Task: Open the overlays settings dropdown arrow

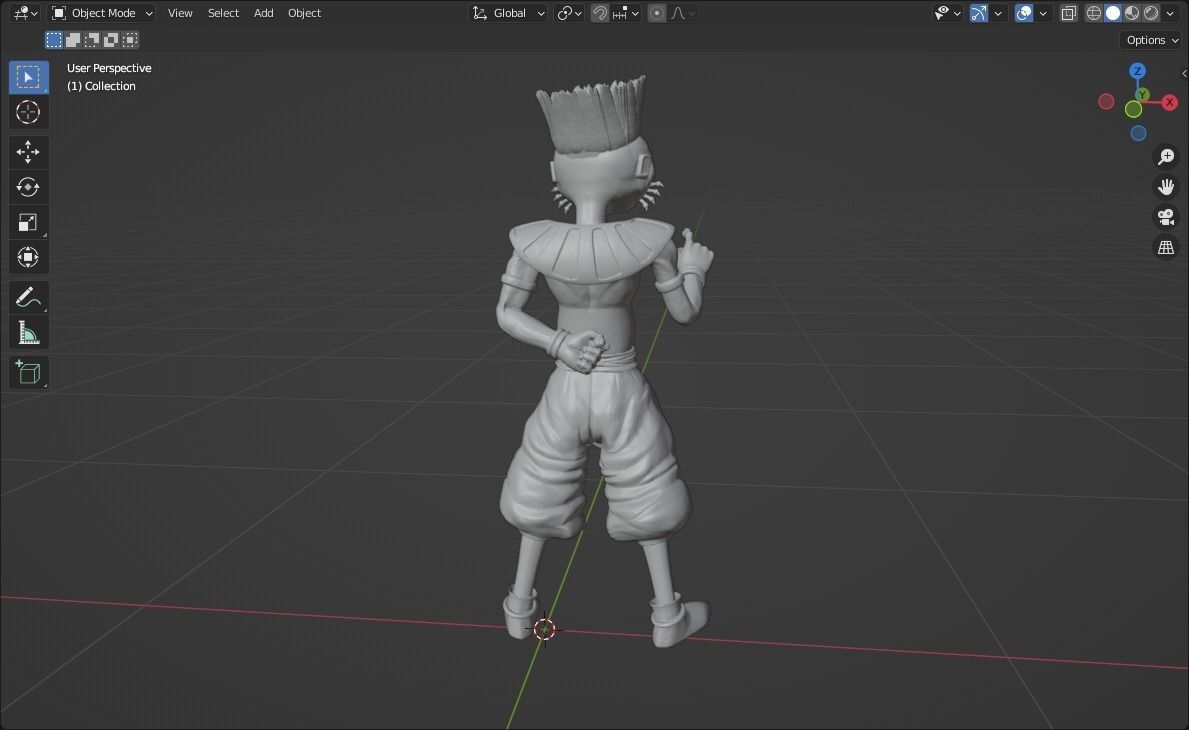Action: (x=1043, y=13)
